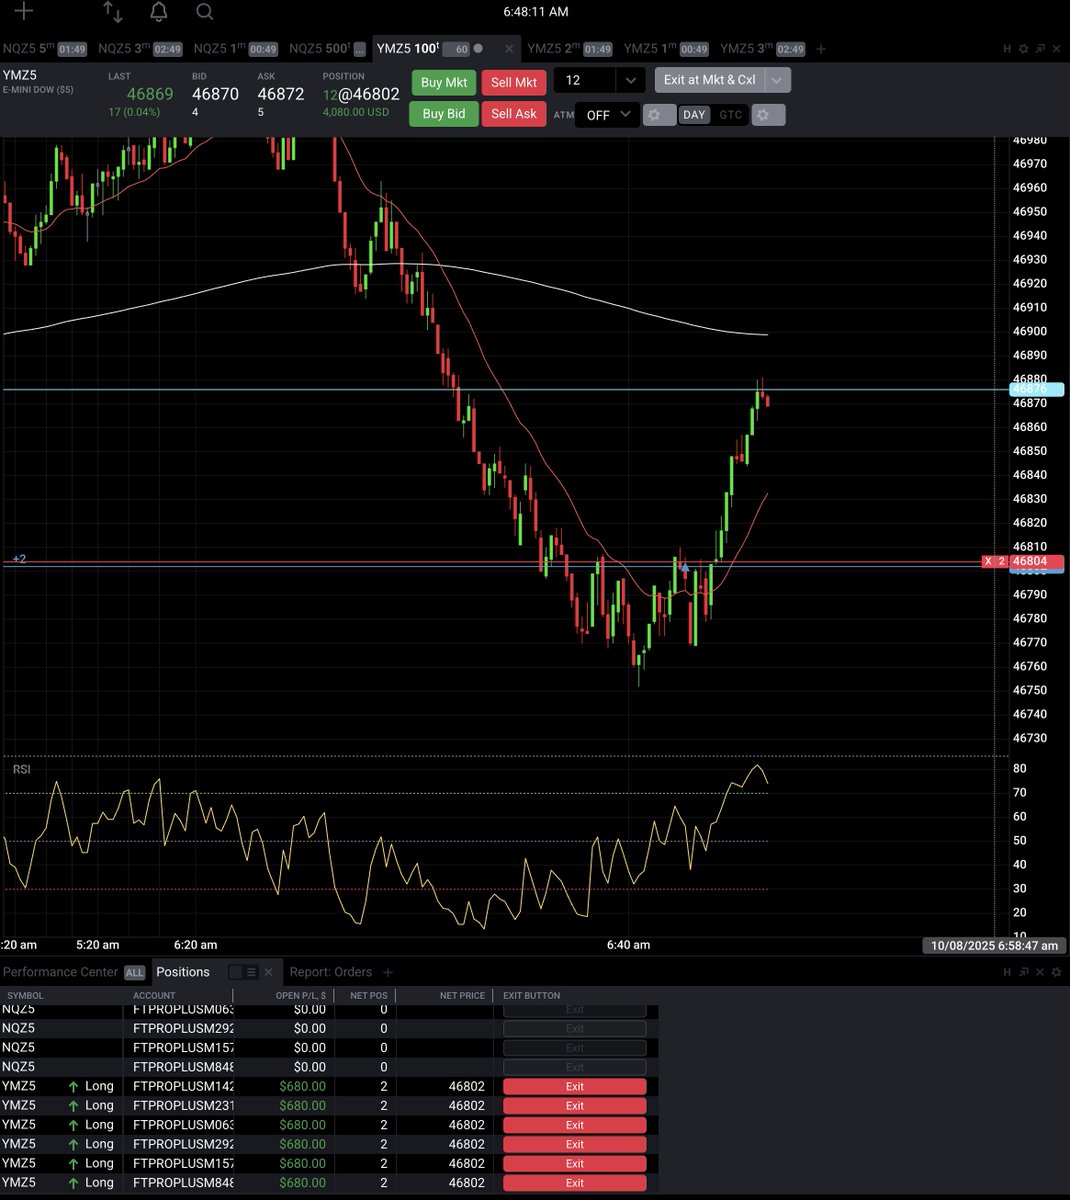This screenshot has height=1200, width=1070.
Task: Click the Buy Mkt button
Action: pyautogui.click(x=443, y=82)
